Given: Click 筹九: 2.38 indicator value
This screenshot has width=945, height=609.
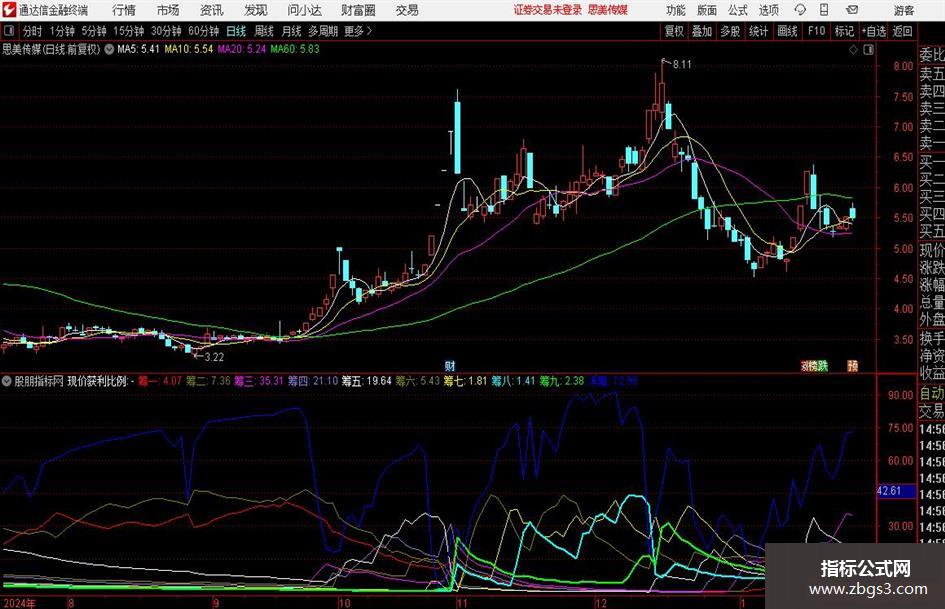Looking at the screenshot, I should (562, 381).
